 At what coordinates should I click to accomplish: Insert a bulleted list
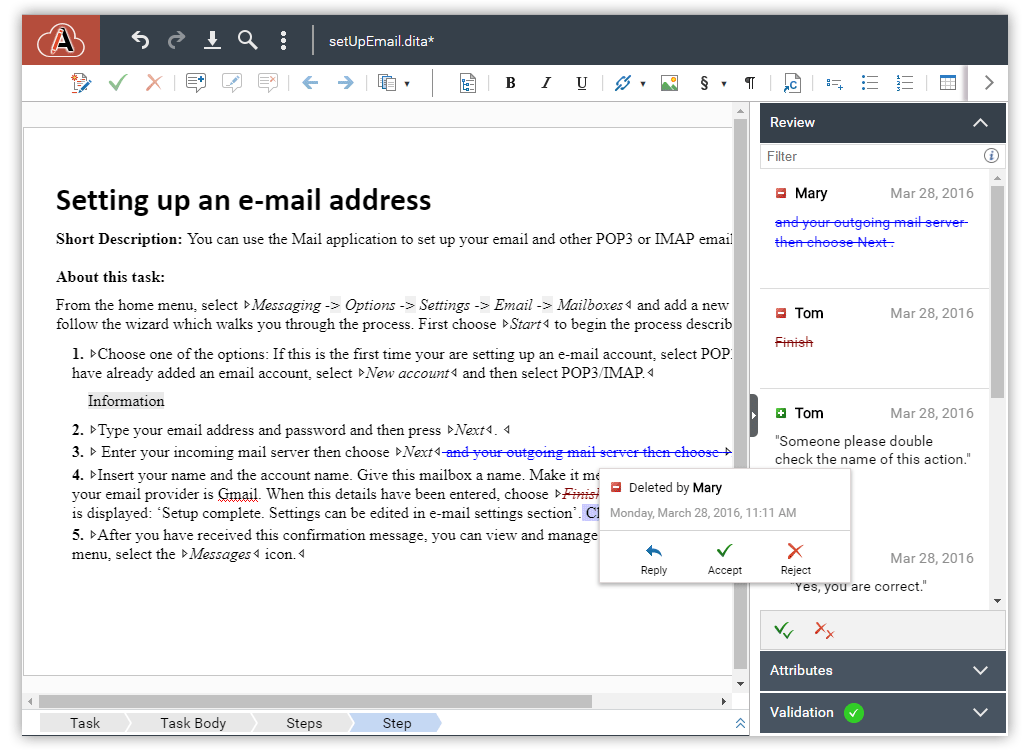(x=870, y=83)
